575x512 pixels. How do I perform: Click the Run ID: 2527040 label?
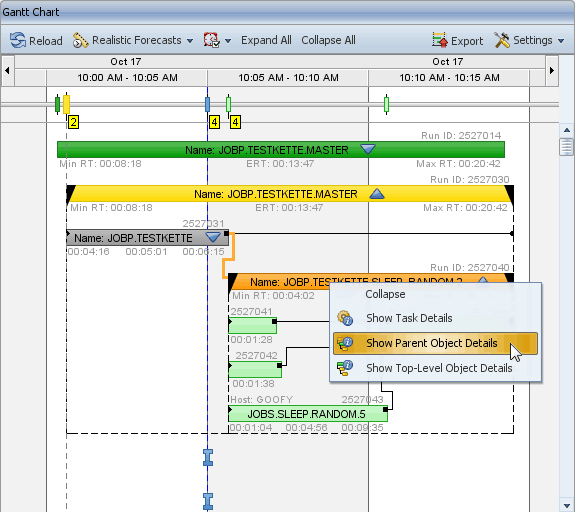[469, 268]
